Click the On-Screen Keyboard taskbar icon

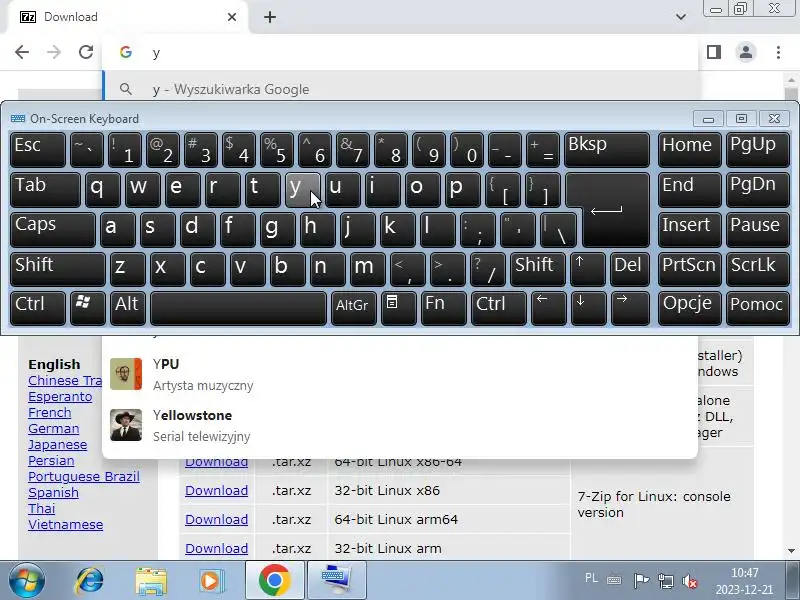336,580
